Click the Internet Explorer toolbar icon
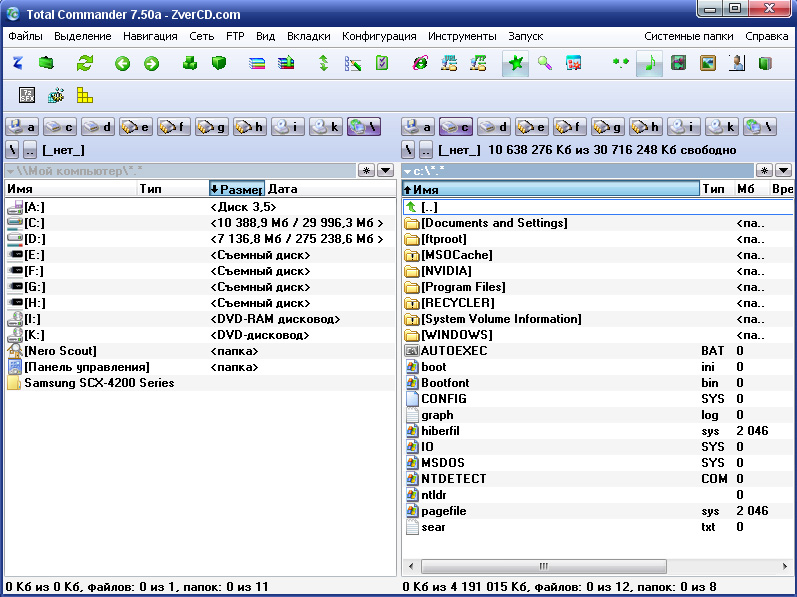Viewport: 797px width, 597px height. pyautogui.click(x=420, y=64)
